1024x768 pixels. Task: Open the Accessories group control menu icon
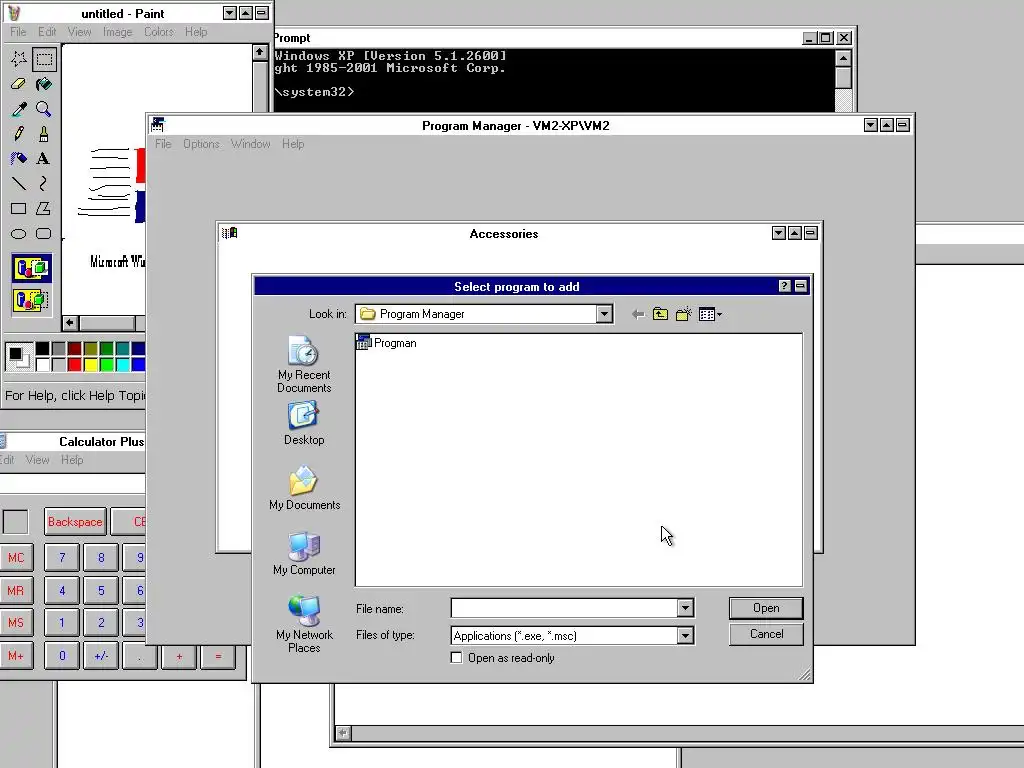coord(229,233)
